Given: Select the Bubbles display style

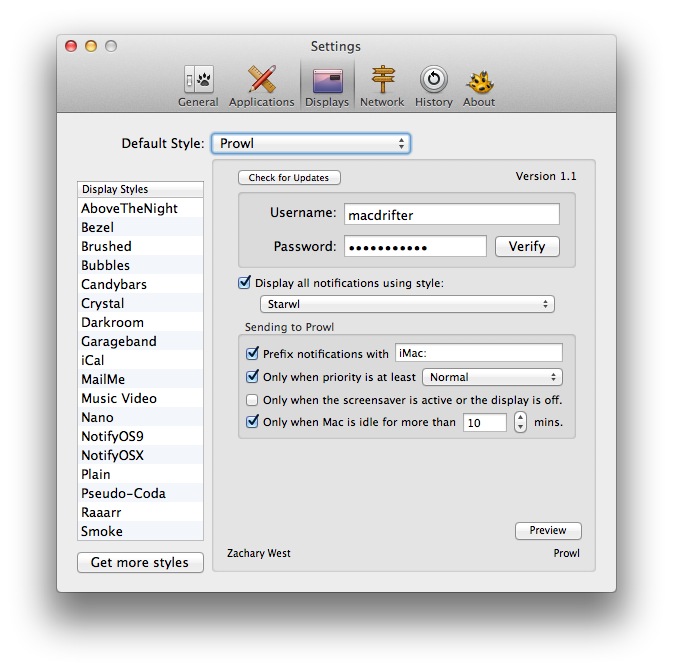Looking at the screenshot, I should [x=140, y=265].
